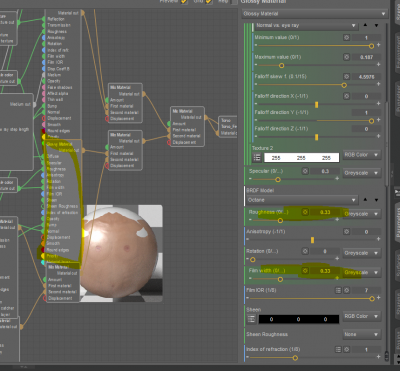Image resolution: width=400 pixels, height=371 pixels.
Task: Click the Maximum value number field
Action: click(366, 57)
